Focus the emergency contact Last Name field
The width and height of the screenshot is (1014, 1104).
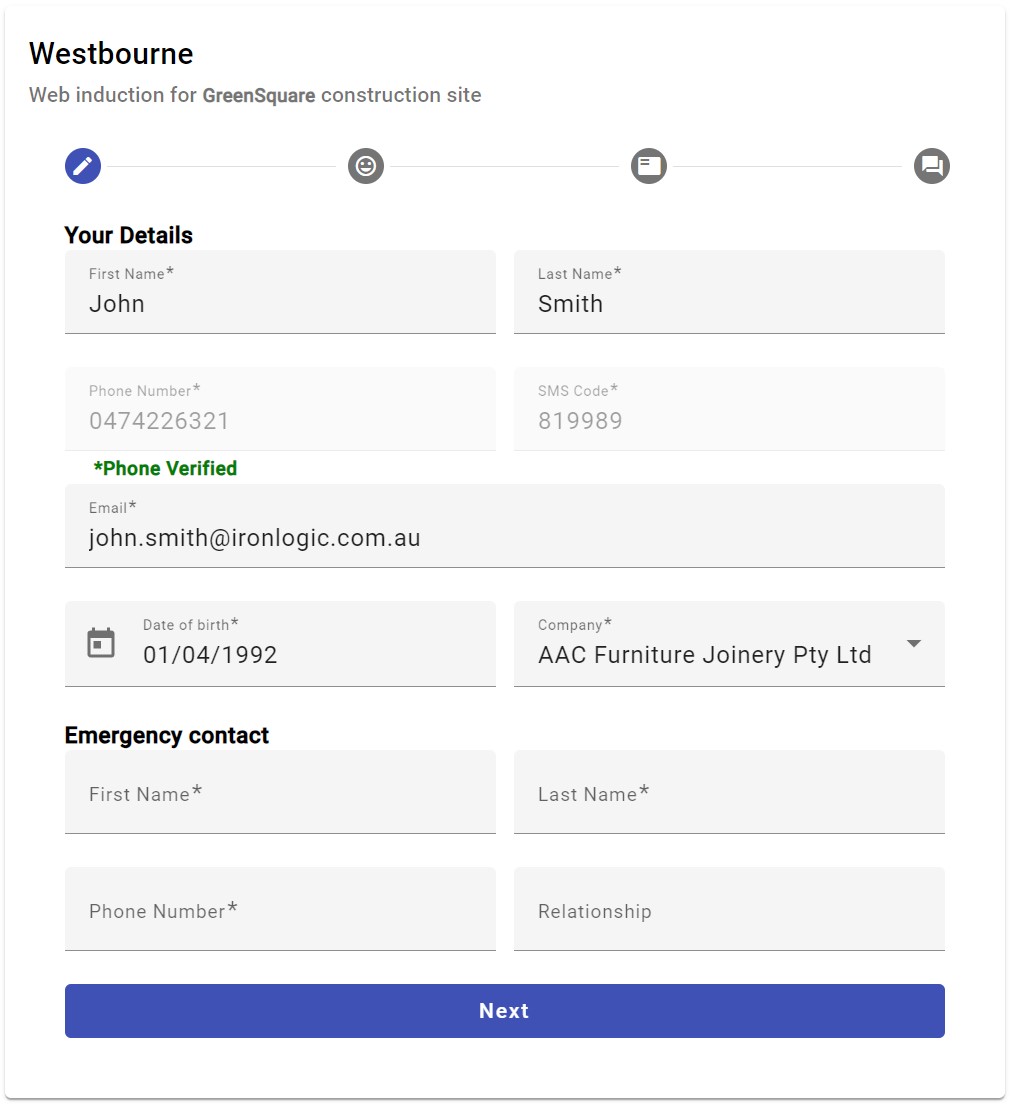[x=729, y=793]
